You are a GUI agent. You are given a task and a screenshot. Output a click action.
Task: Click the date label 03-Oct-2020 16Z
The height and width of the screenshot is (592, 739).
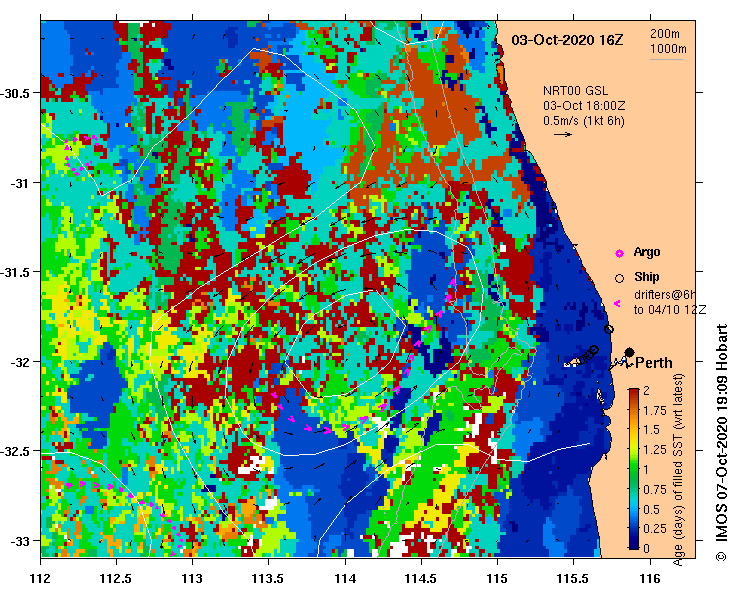(567, 40)
